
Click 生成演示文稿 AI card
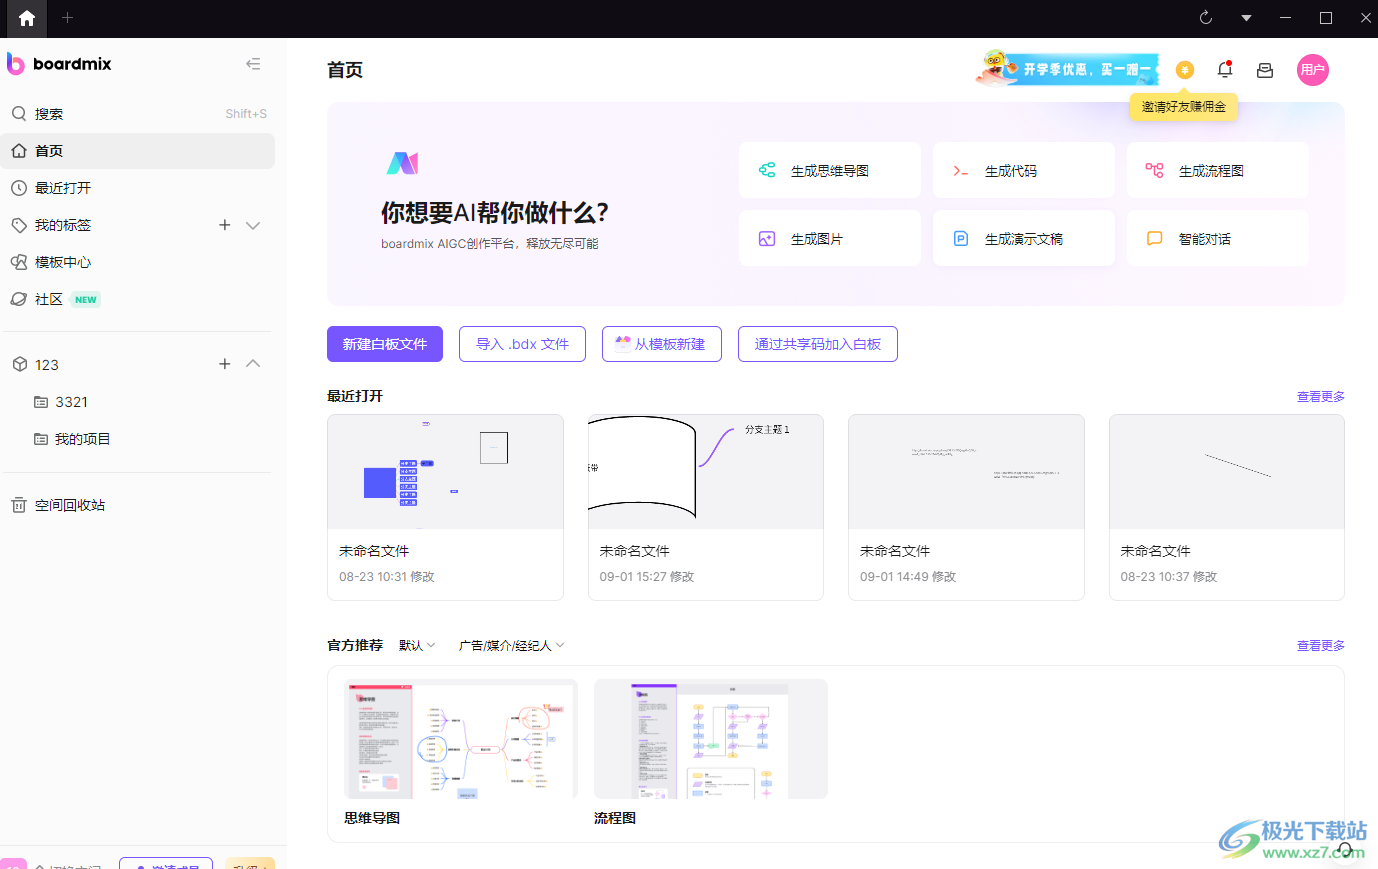(1024, 238)
